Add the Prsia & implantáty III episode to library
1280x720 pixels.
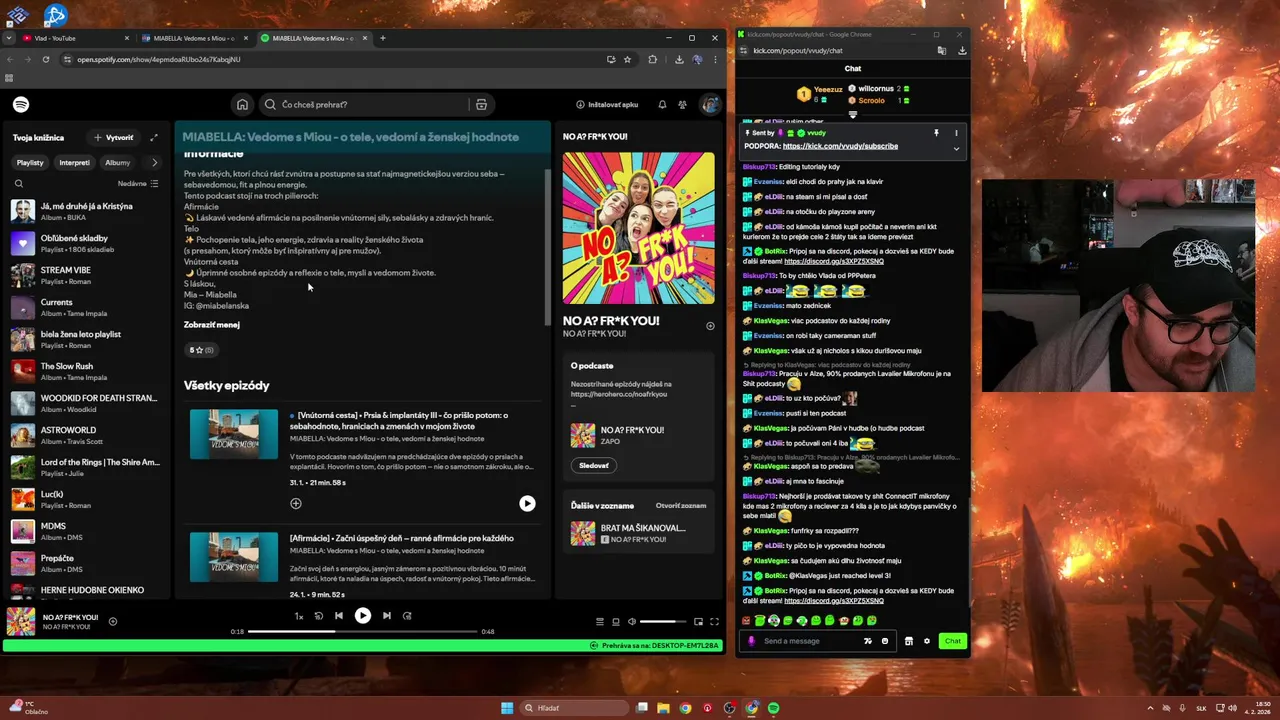296,503
